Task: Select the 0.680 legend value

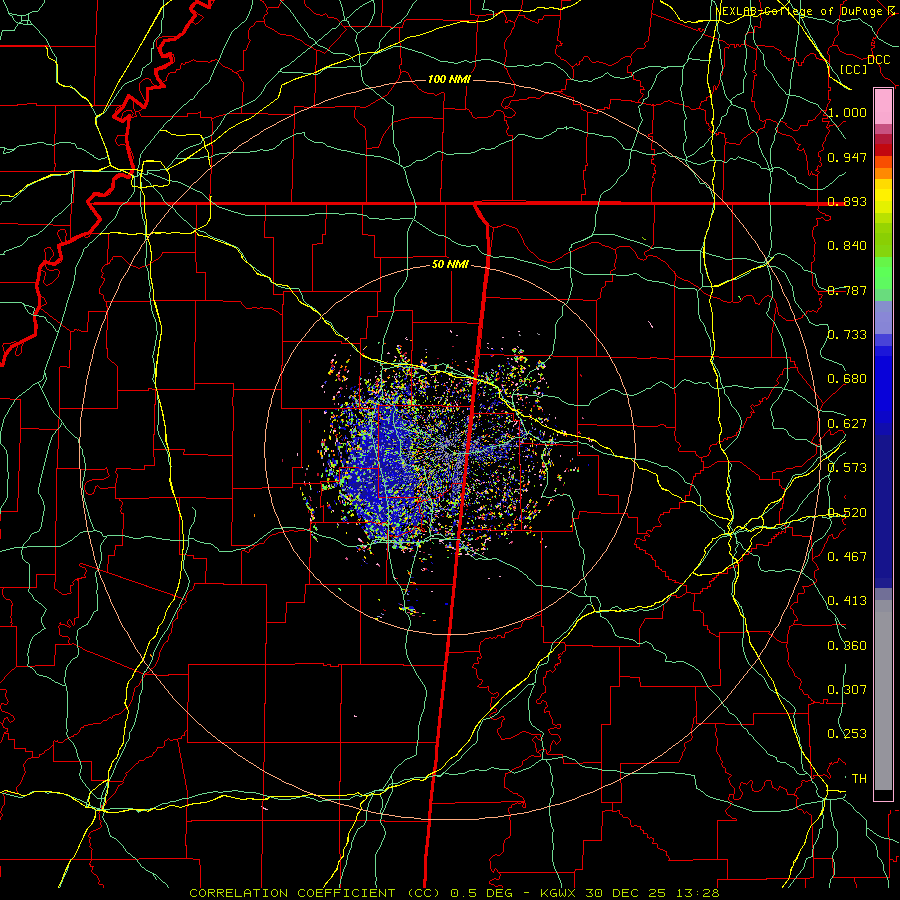Action: pos(847,379)
